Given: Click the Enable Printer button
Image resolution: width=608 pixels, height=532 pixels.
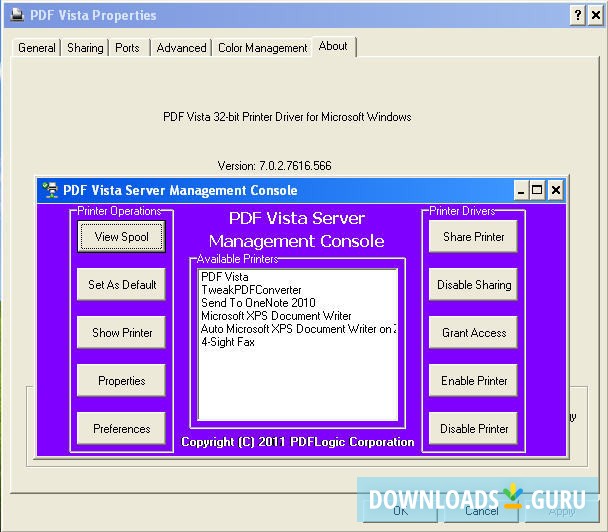Looking at the screenshot, I should pyautogui.click(x=473, y=381).
